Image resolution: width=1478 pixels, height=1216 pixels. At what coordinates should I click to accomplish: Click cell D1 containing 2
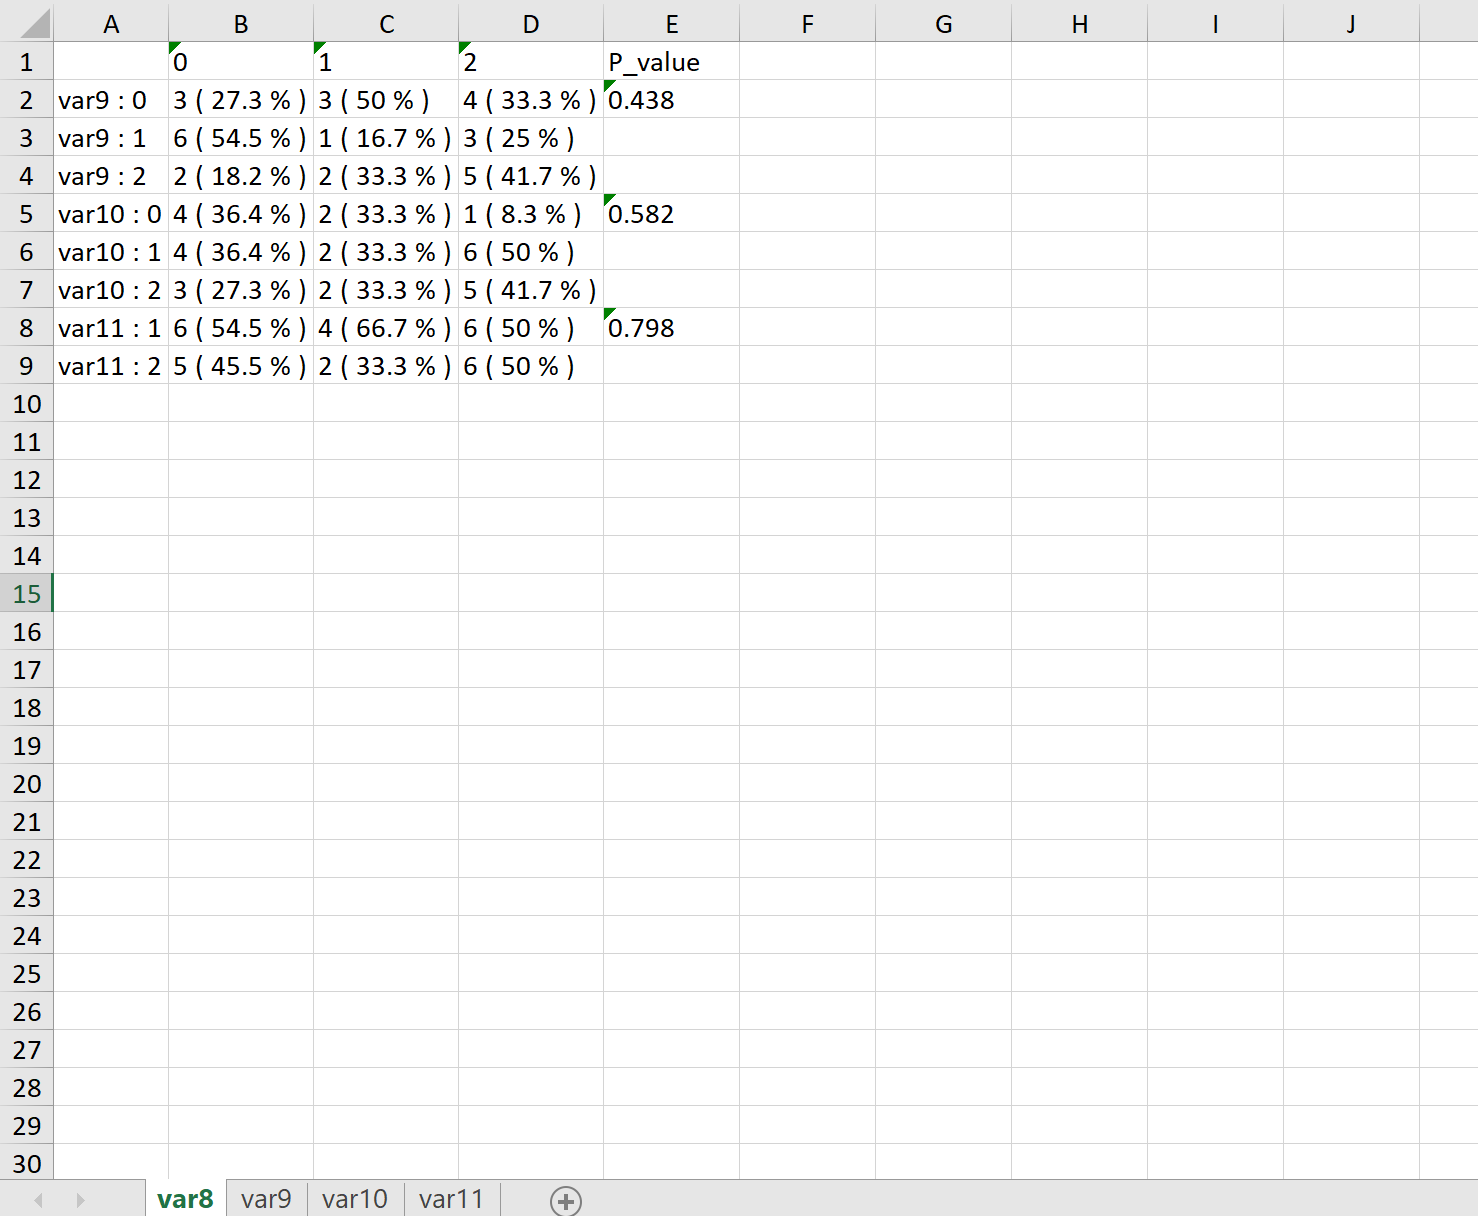[x=531, y=62]
